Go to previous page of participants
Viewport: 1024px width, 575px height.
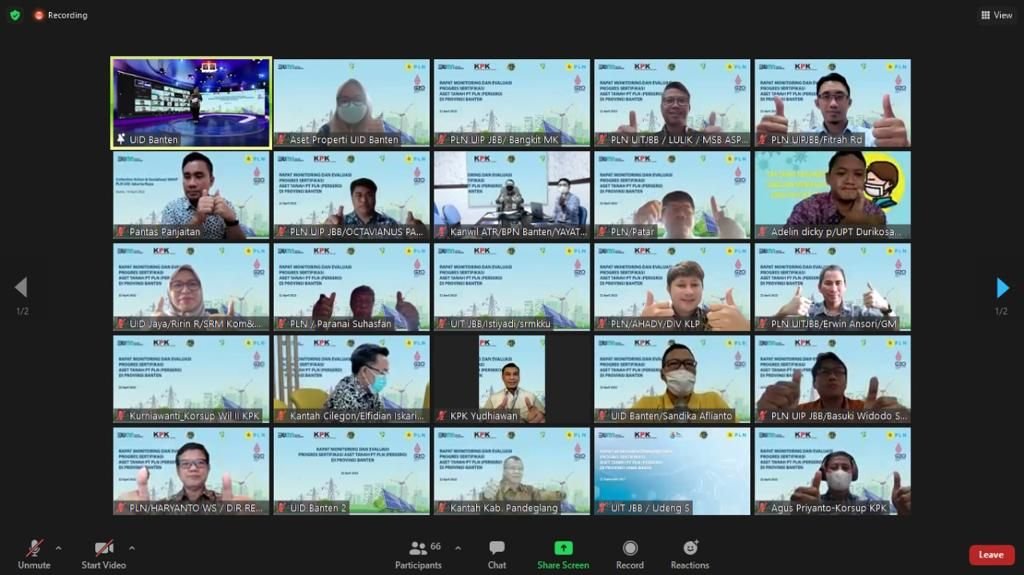coord(20,288)
